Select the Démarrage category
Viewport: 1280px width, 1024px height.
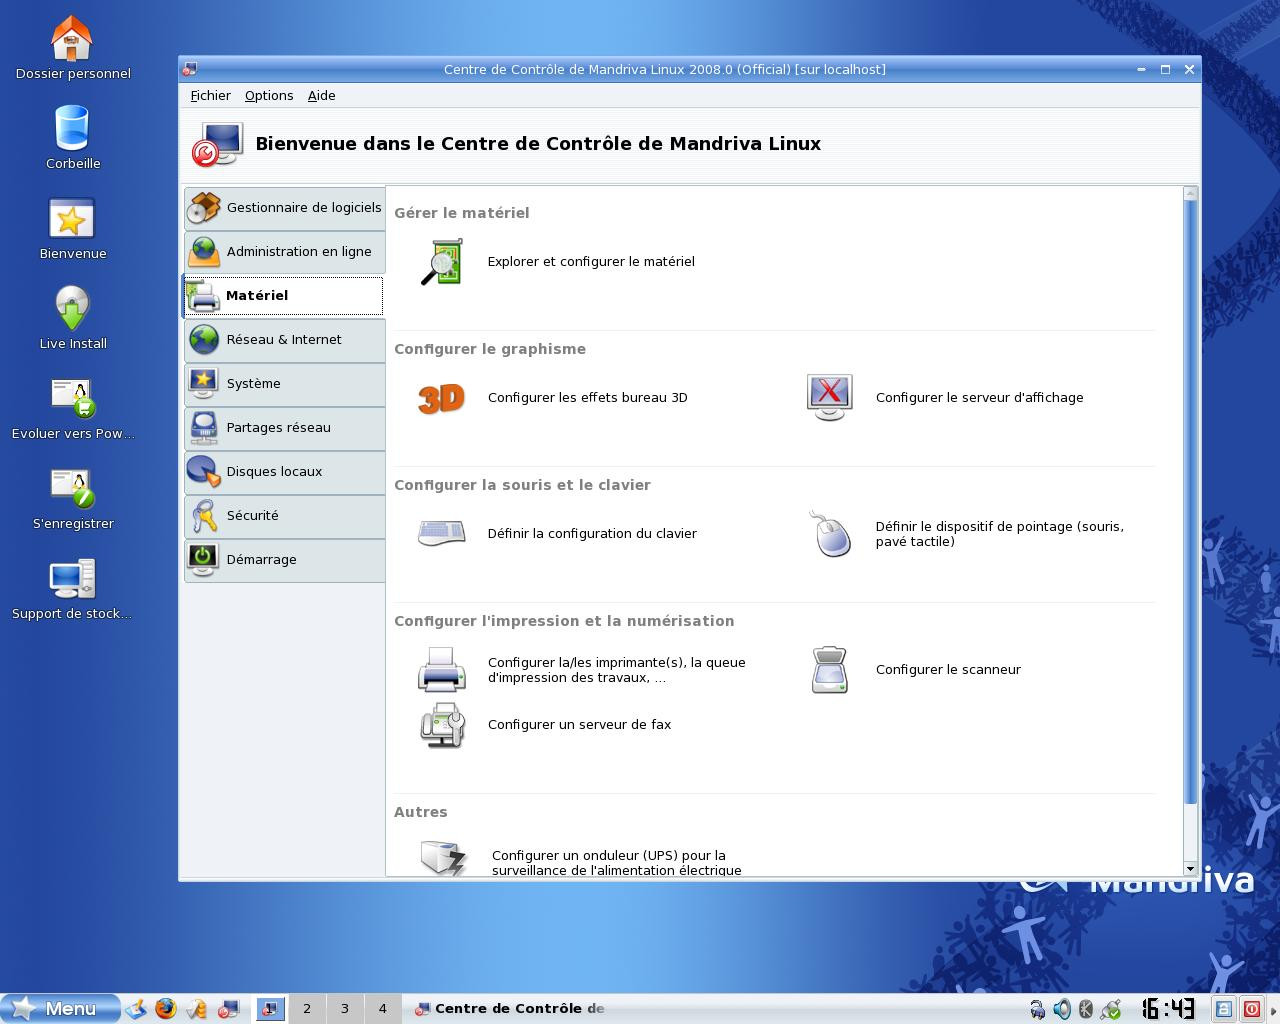tap(261, 559)
